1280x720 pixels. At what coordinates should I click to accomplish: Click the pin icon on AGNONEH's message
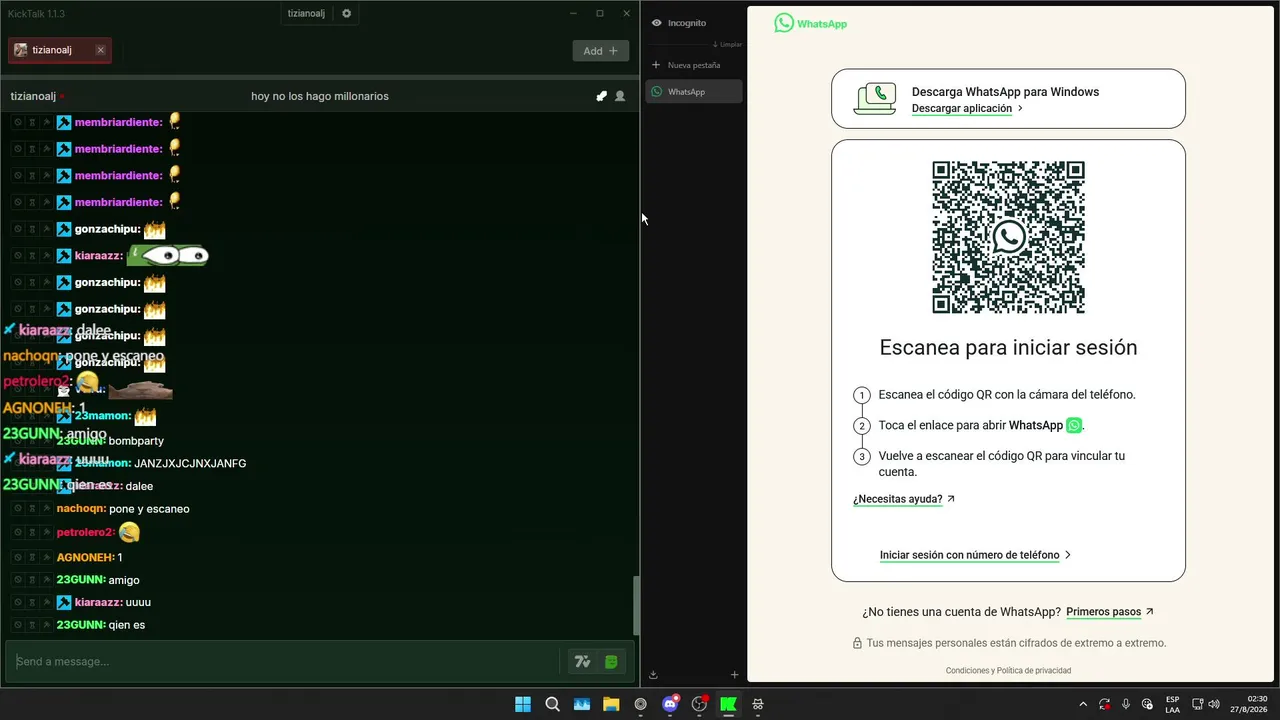coord(45,557)
